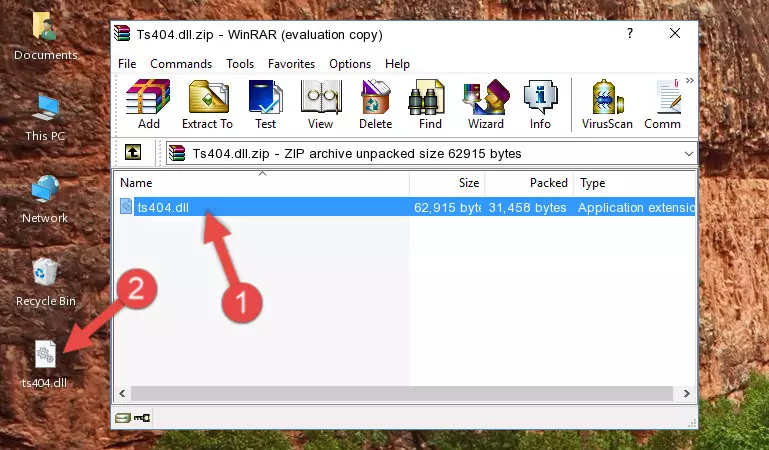This screenshot has height=450, width=769.
Task: Click the 31,458 bytes packed cell
Action: pos(527,207)
